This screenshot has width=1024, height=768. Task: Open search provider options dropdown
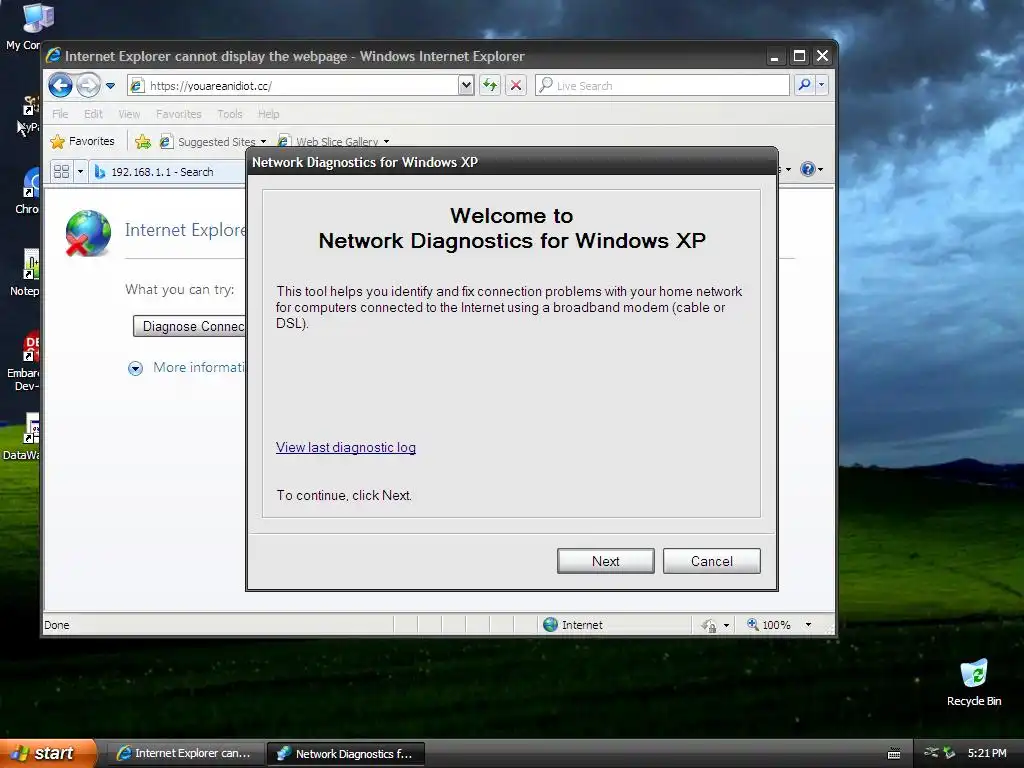(x=822, y=85)
